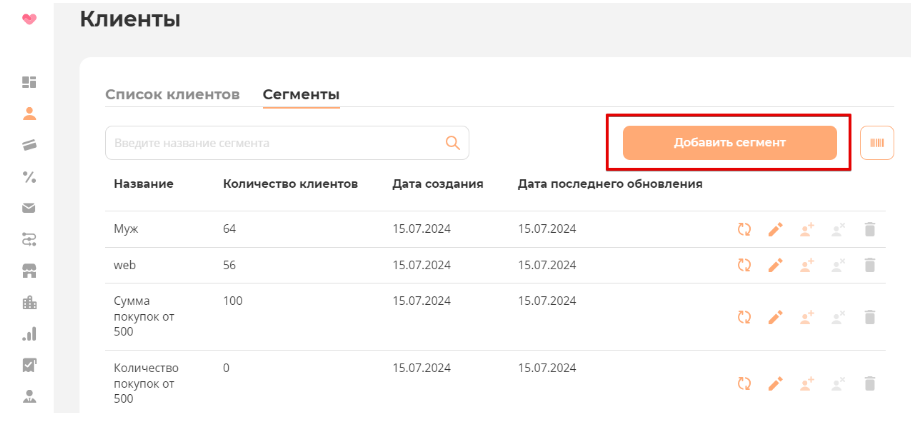This screenshot has height=437, width=911.
Task: Refresh the Сумма покупок от 500 segment
Action: (x=744, y=317)
